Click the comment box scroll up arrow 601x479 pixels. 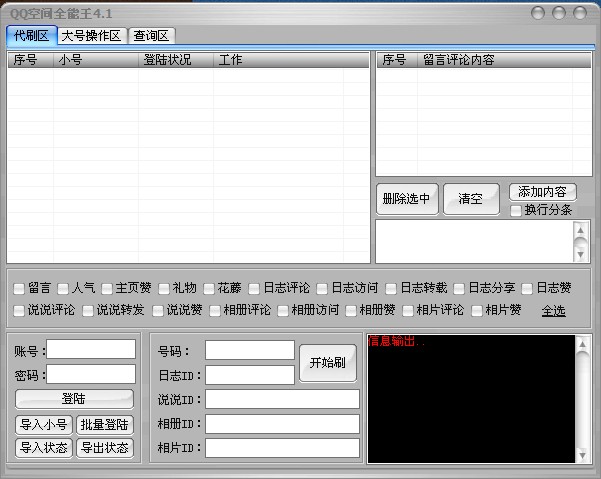tap(581, 230)
